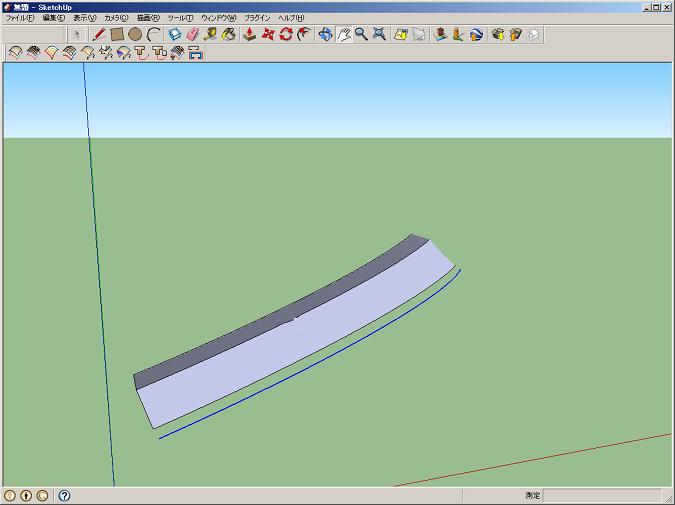This screenshot has height=505, width=675.
Task: Select the Pencil line tool
Action: coord(99,34)
